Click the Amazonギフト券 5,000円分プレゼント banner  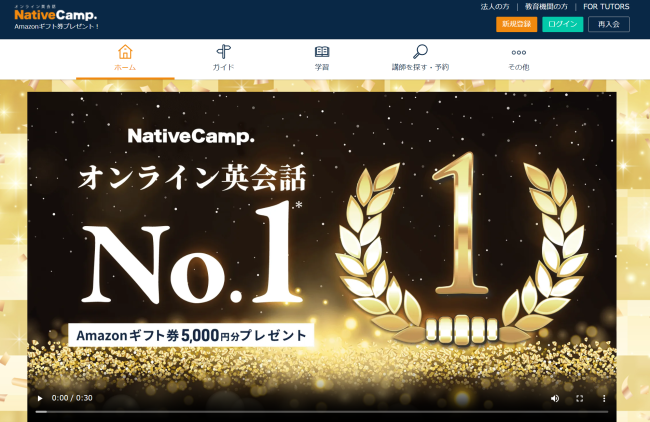191,335
